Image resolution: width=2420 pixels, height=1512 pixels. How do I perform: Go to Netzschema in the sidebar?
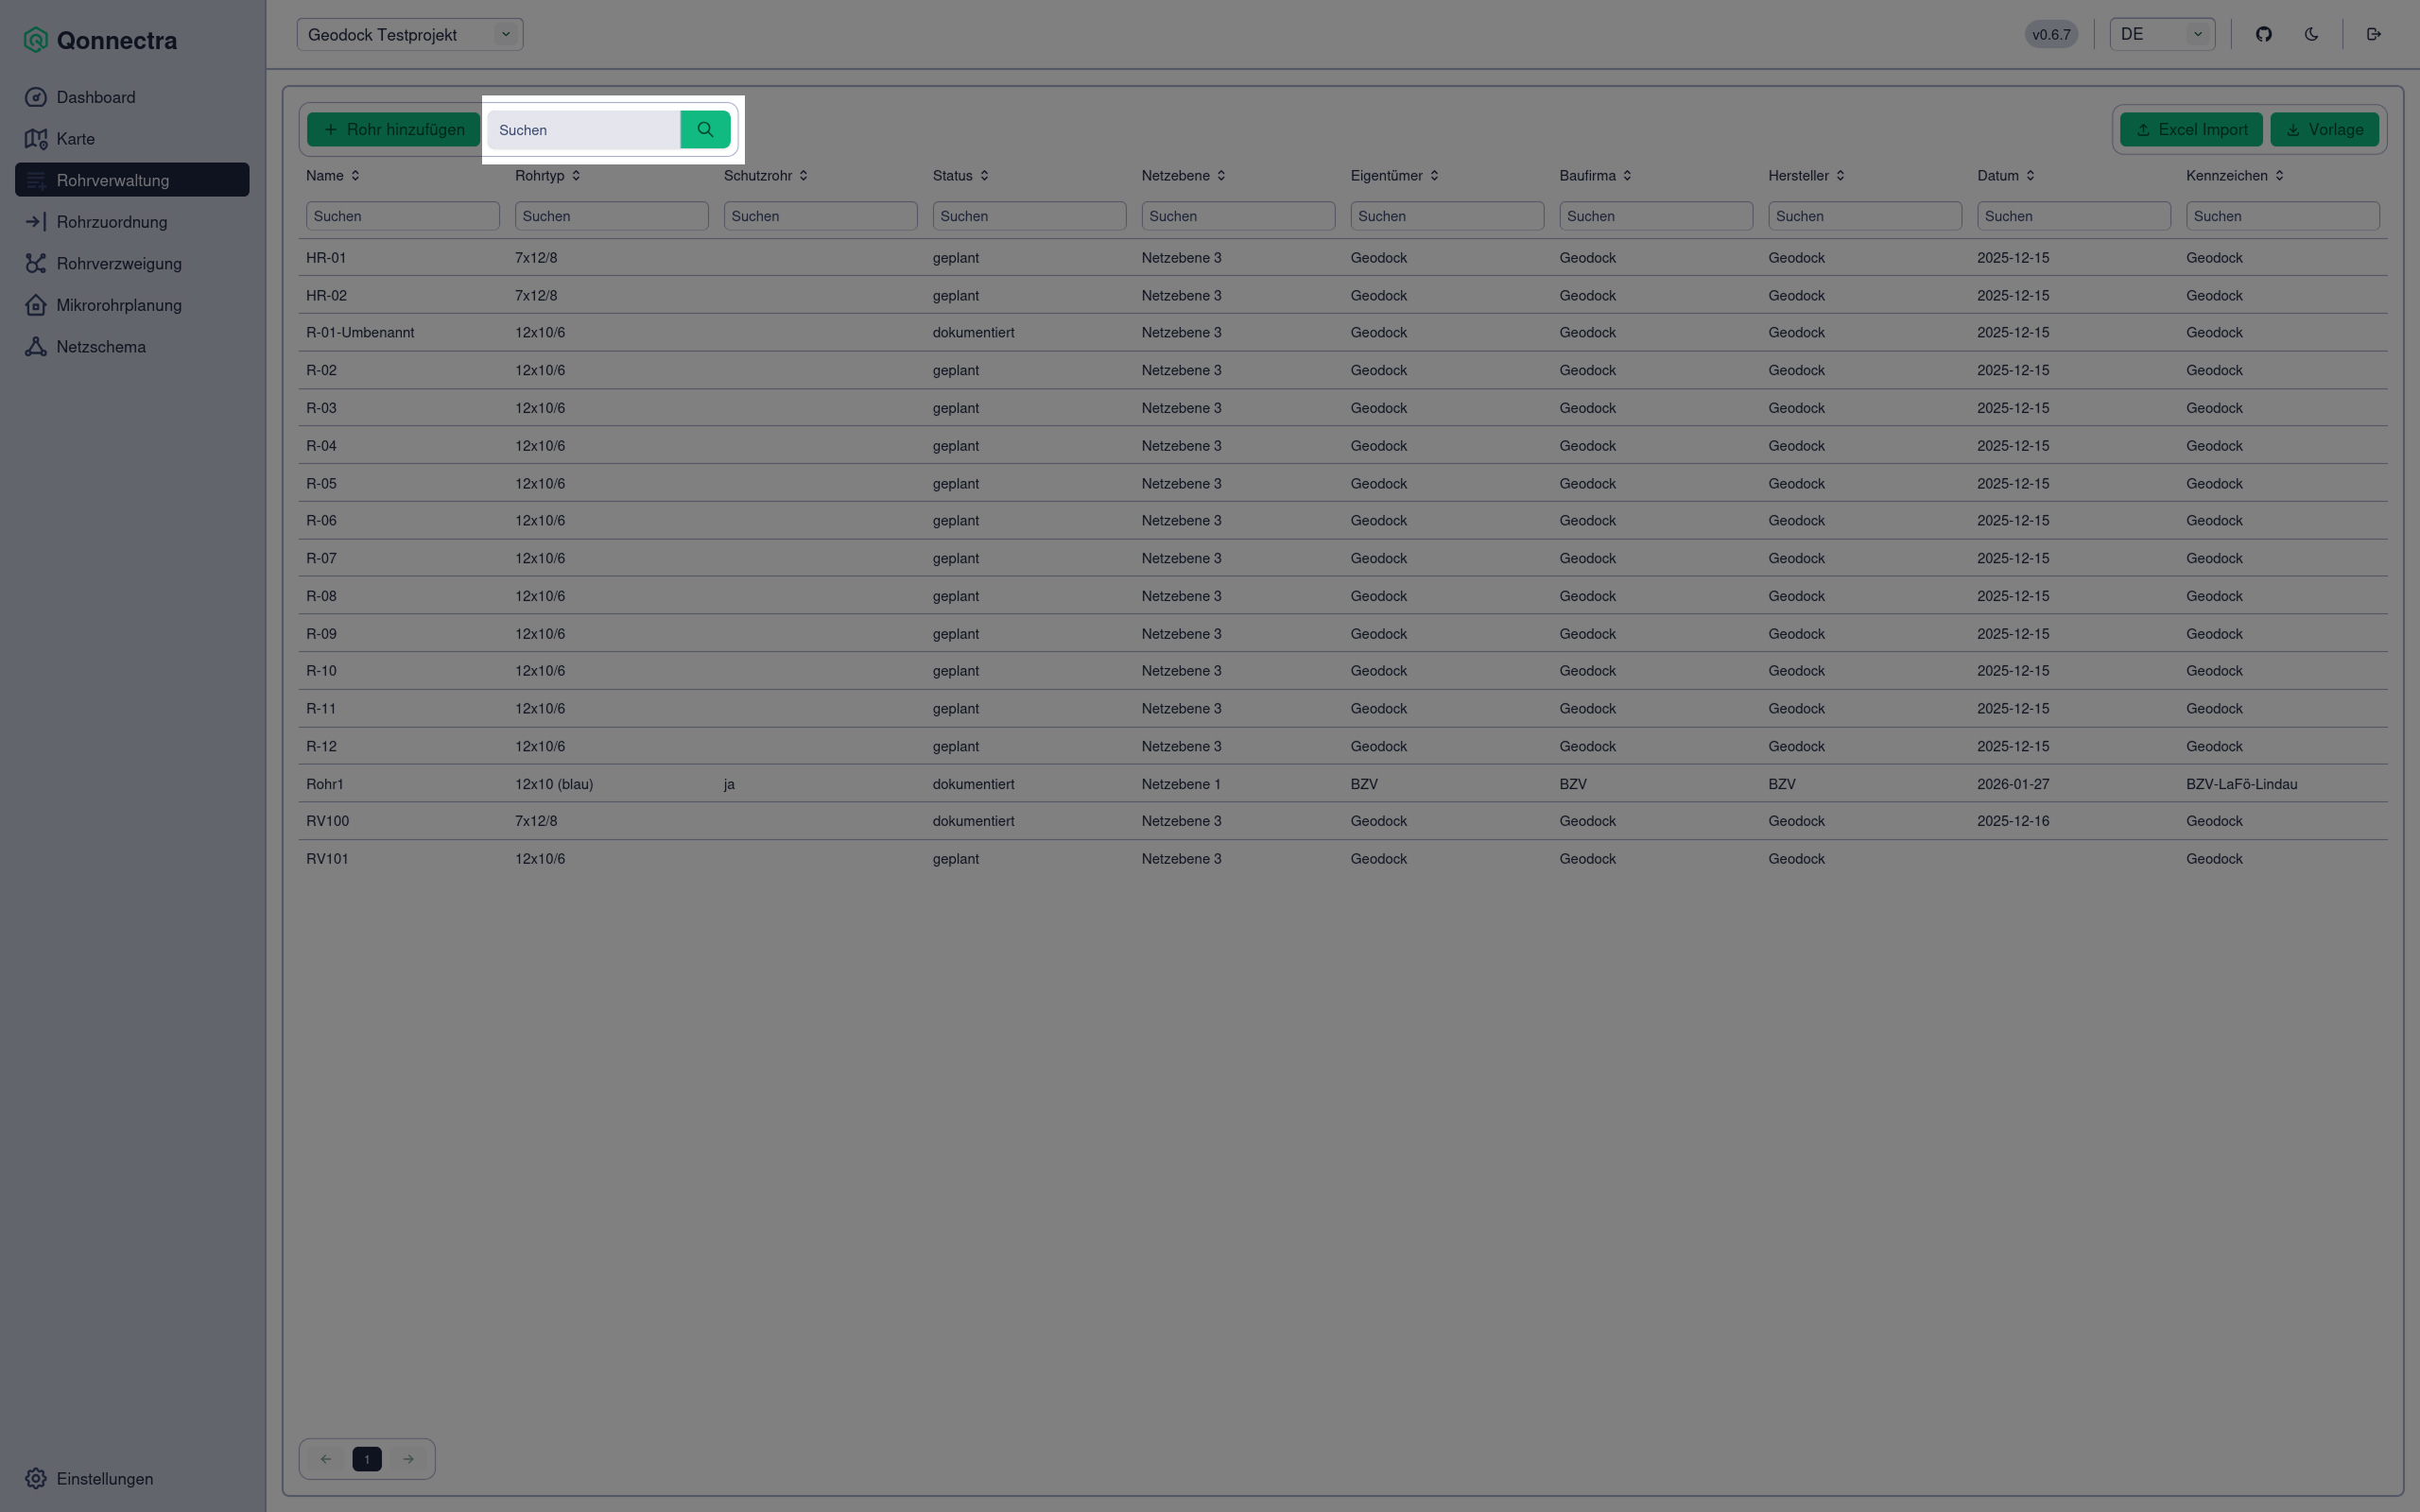click(100, 347)
